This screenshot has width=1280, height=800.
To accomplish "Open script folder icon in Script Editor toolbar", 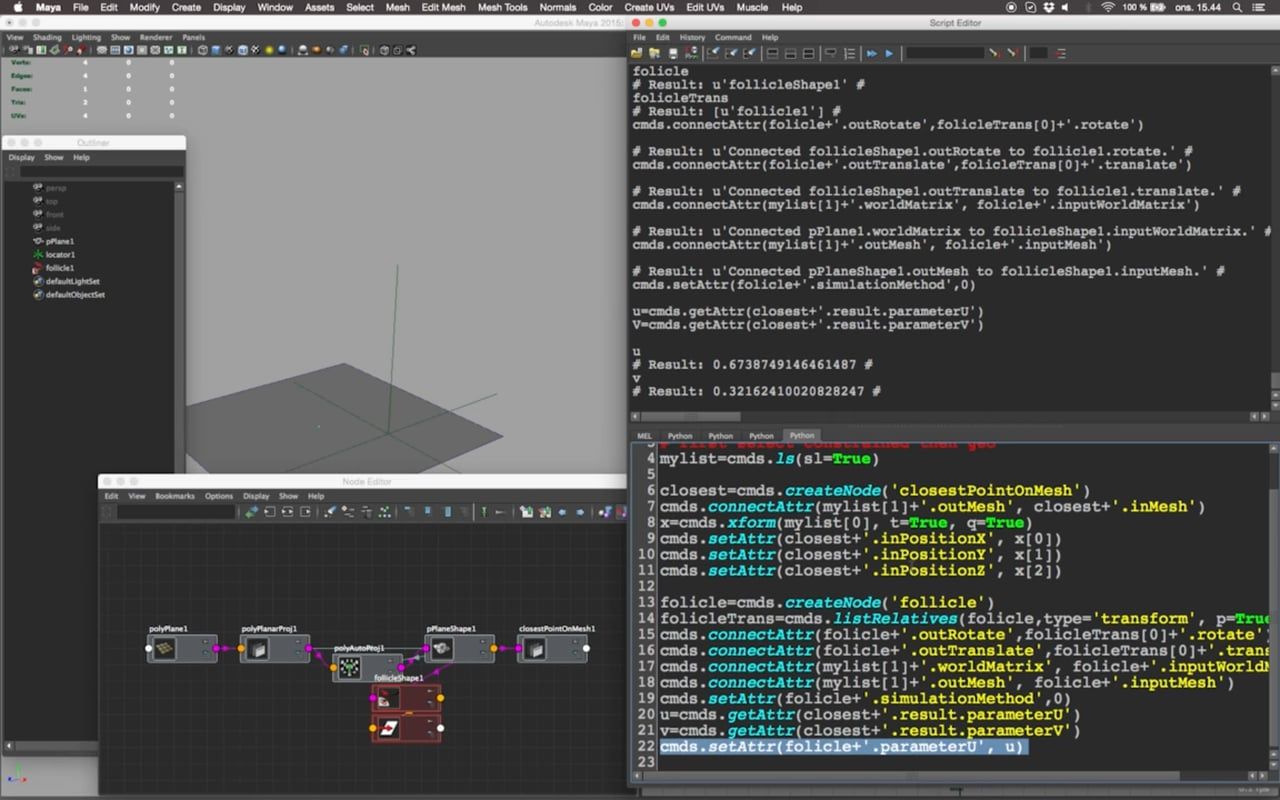I will click(x=637, y=53).
